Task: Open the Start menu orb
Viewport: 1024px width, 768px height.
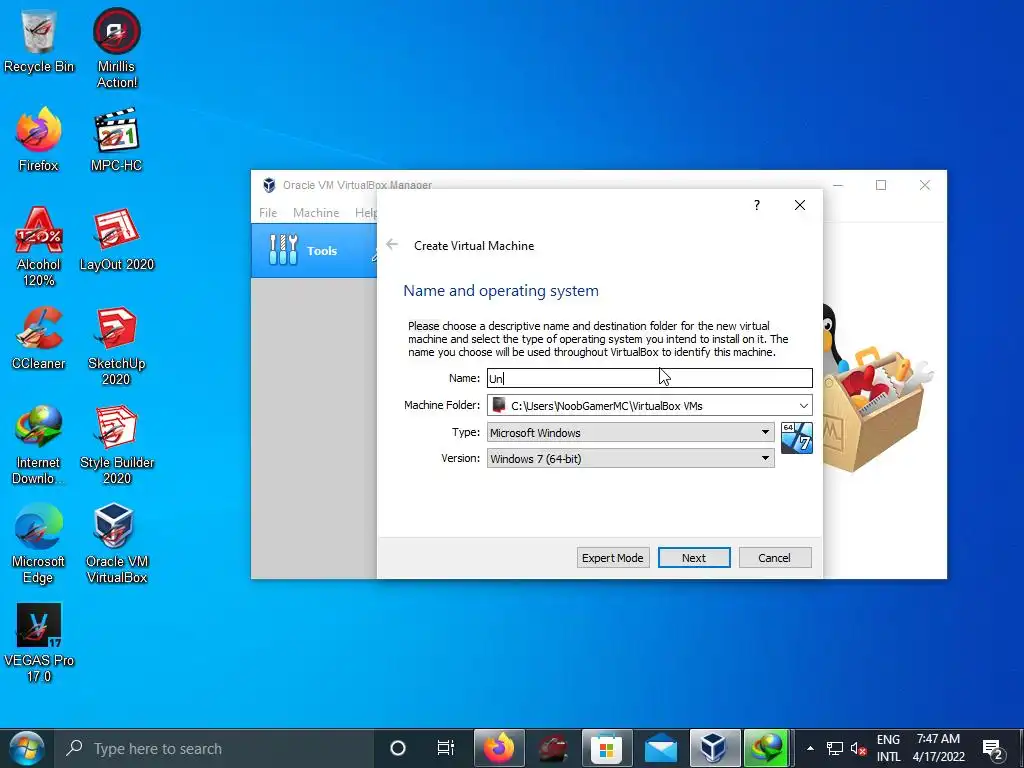Action: [x=27, y=748]
